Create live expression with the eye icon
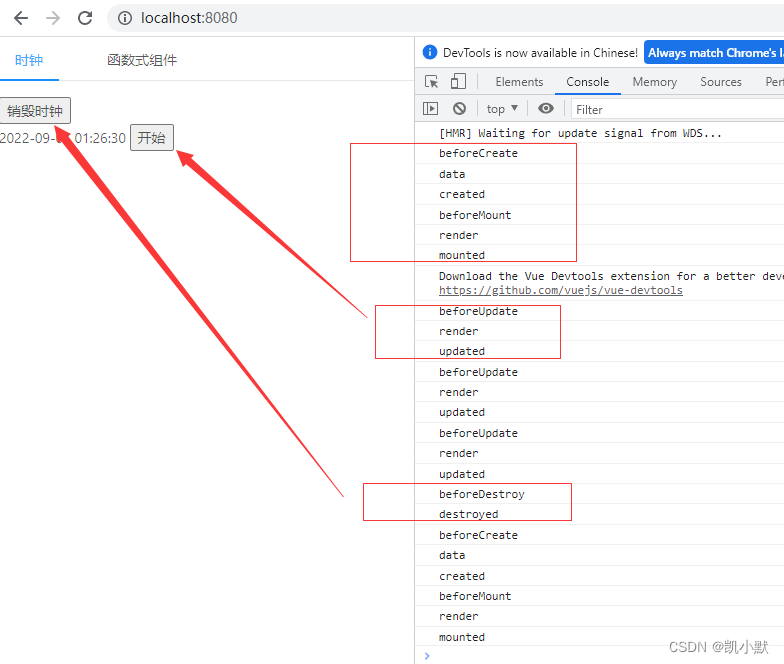 pyautogui.click(x=546, y=108)
